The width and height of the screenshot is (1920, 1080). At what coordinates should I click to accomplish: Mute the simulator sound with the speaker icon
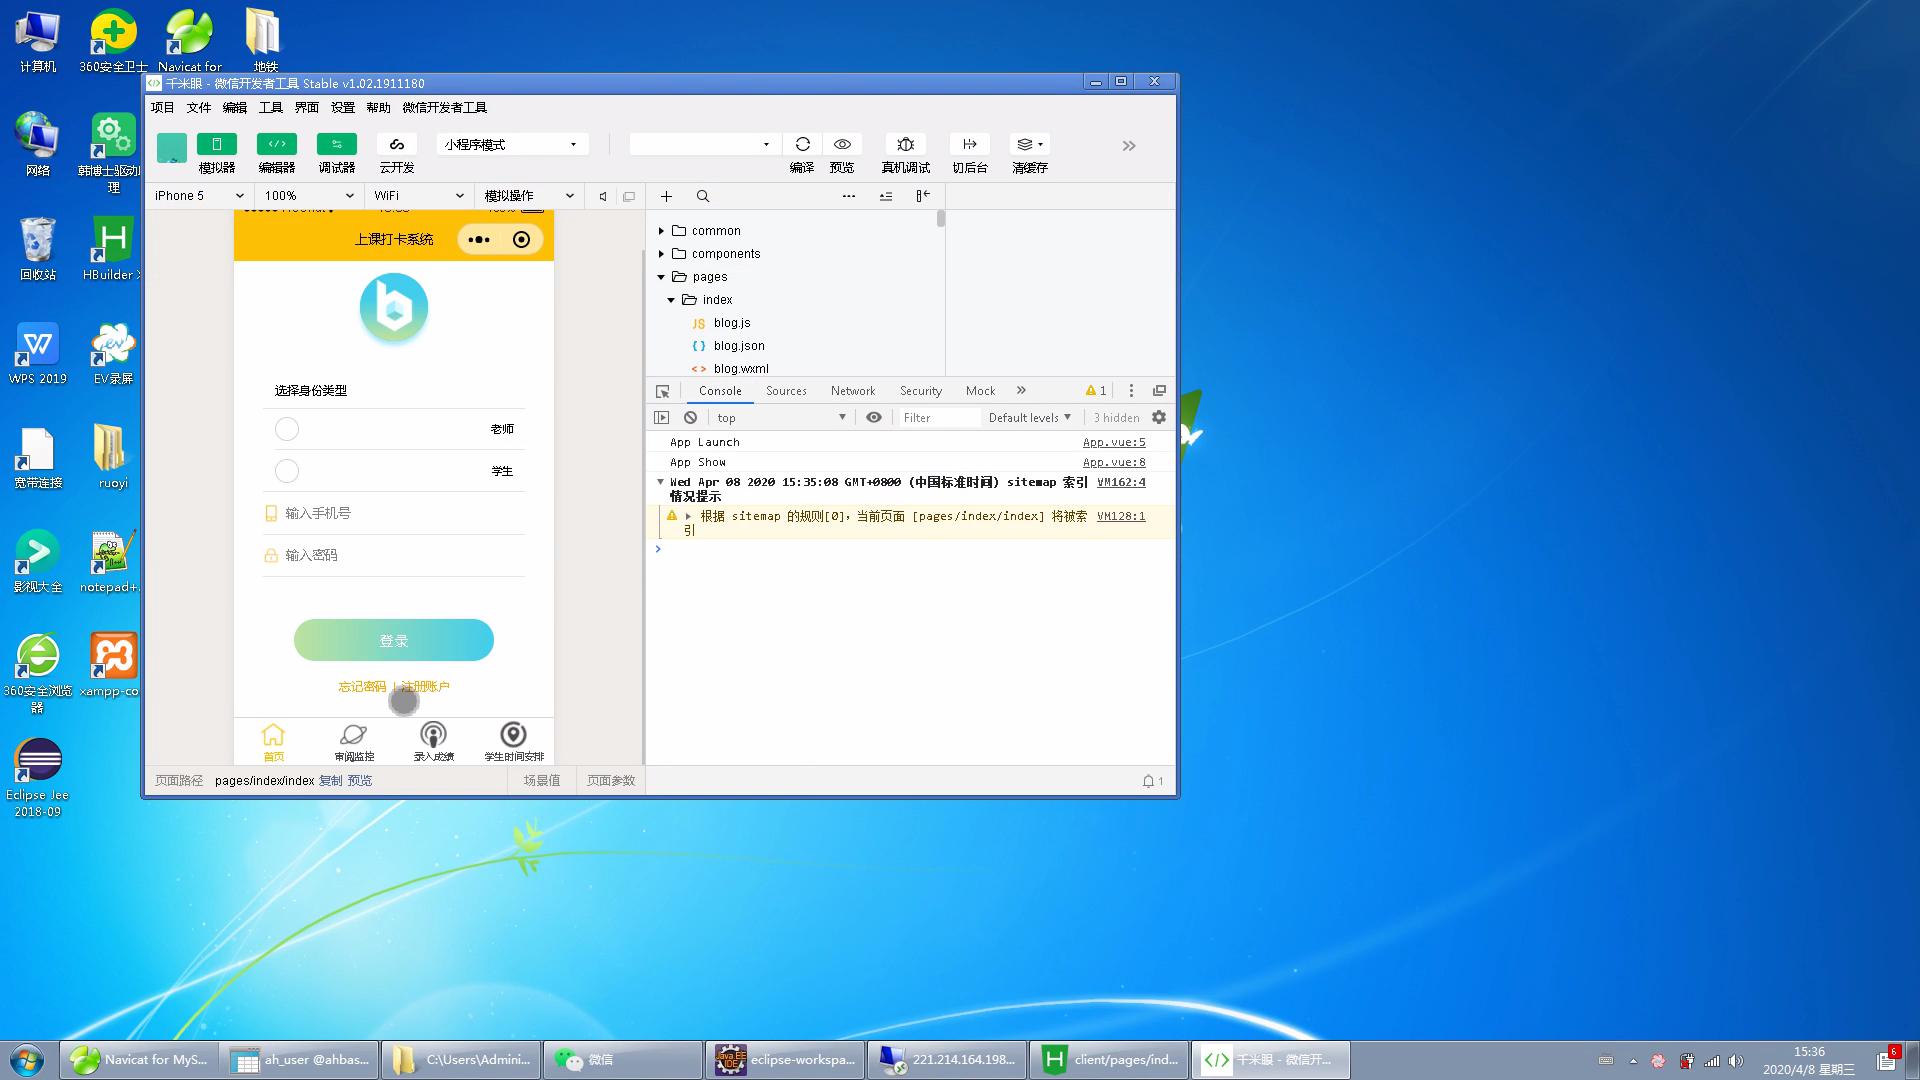click(x=602, y=196)
